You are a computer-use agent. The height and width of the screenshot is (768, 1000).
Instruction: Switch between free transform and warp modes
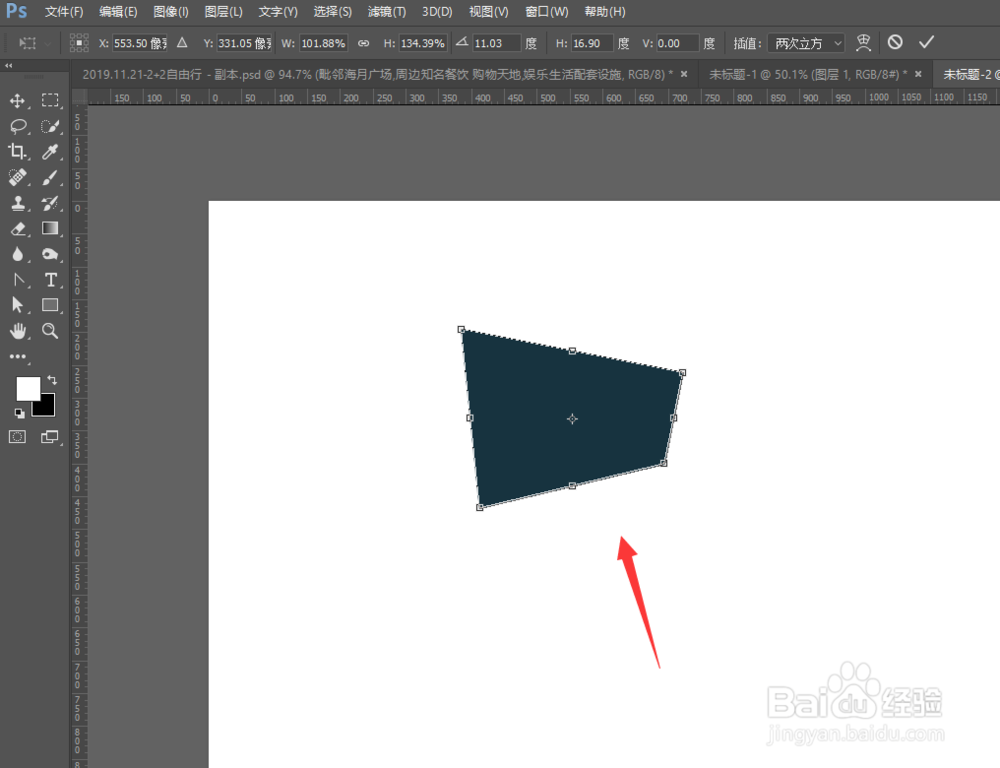pyautogui.click(x=863, y=43)
